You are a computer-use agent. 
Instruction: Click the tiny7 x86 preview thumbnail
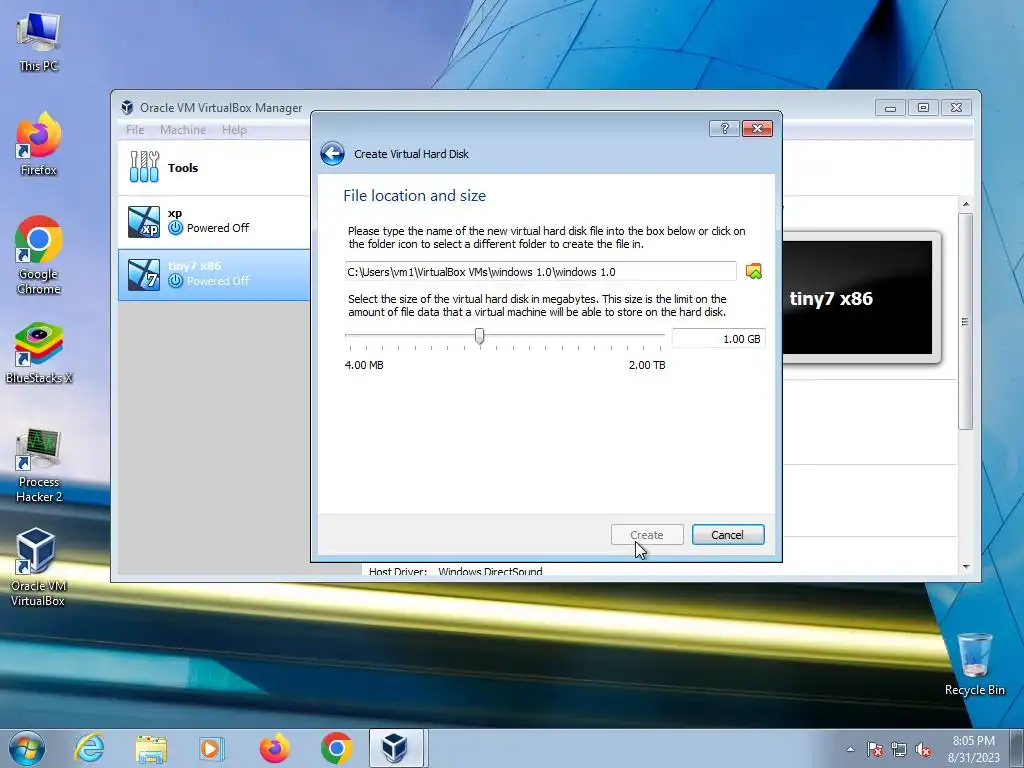coord(857,297)
